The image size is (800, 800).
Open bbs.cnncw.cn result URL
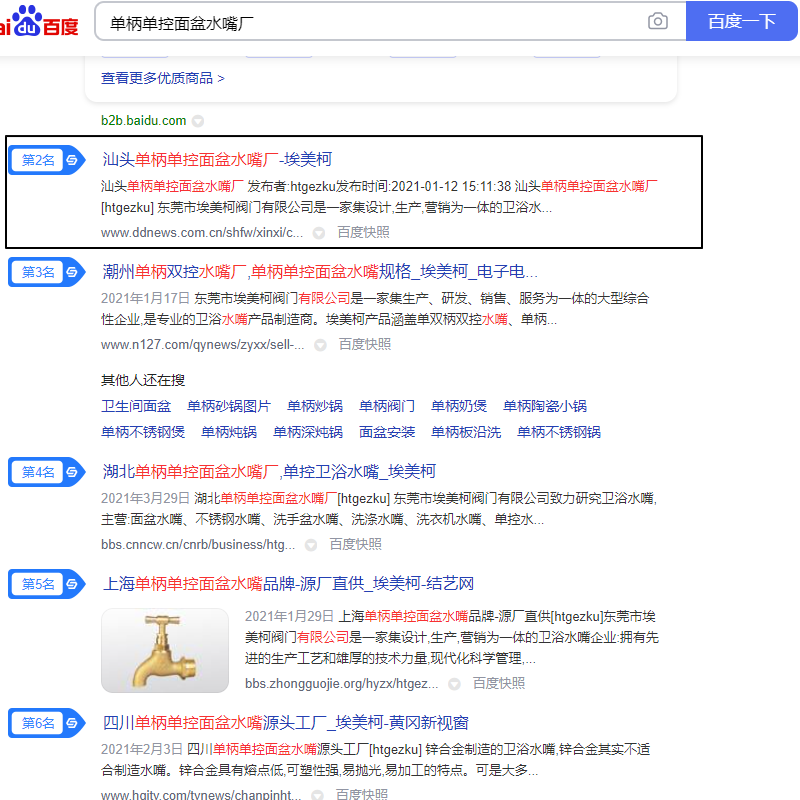(198, 545)
